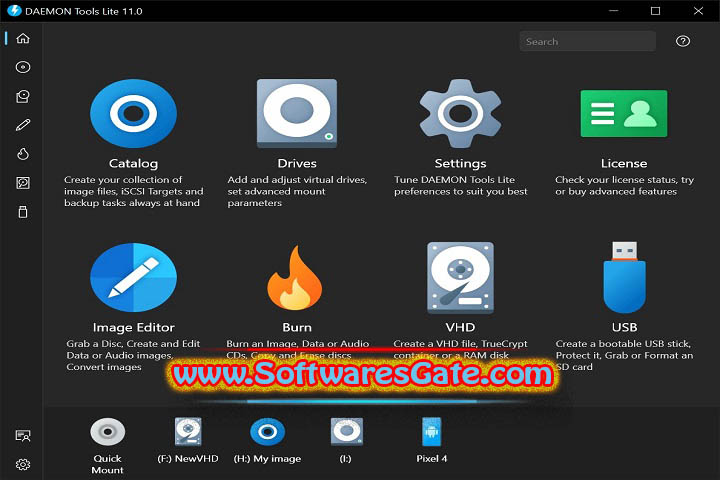Click the Catalog title text
This screenshot has width=720, height=480.
point(133,164)
